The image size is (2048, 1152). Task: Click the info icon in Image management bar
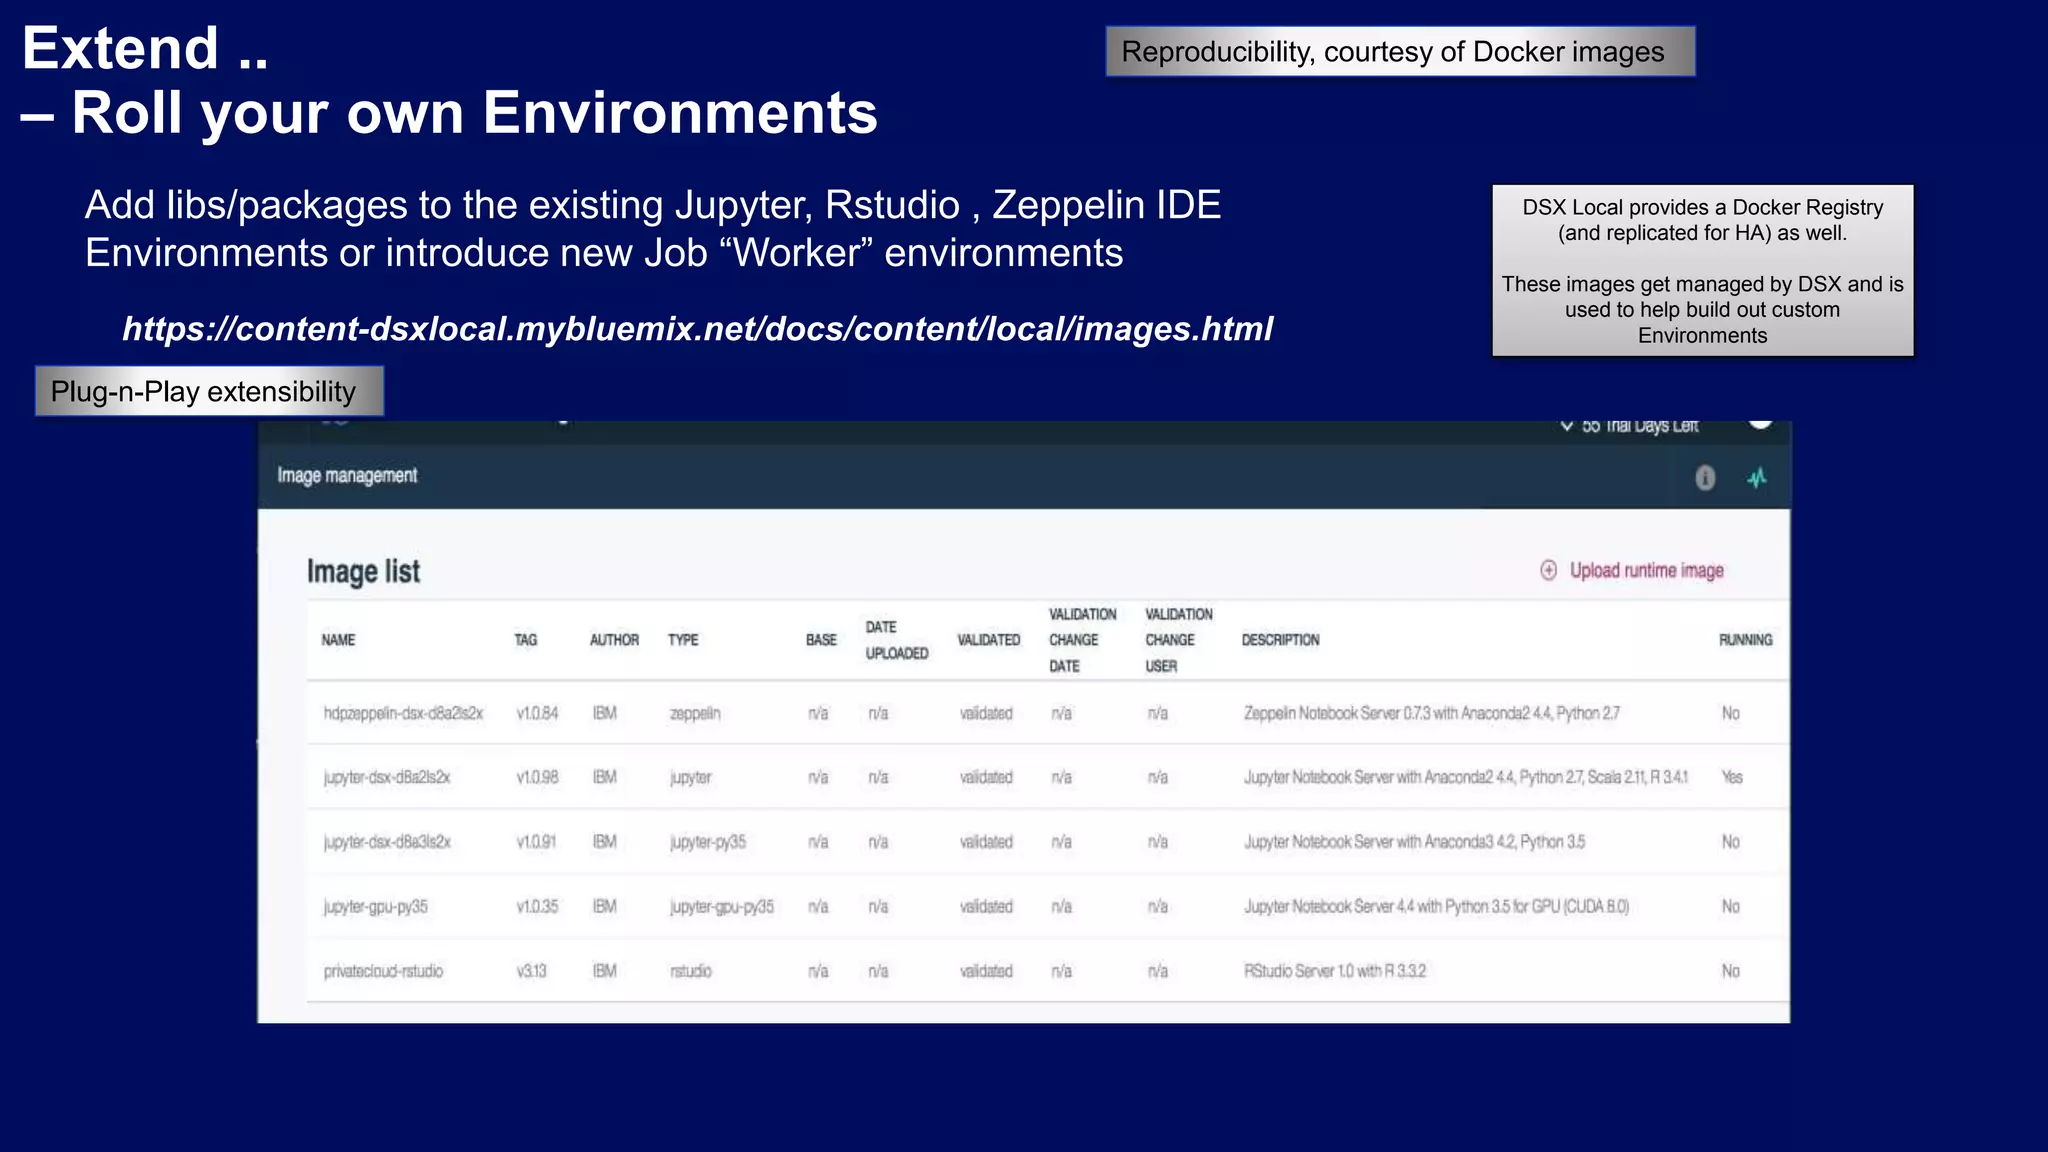pyautogui.click(x=1705, y=478)
